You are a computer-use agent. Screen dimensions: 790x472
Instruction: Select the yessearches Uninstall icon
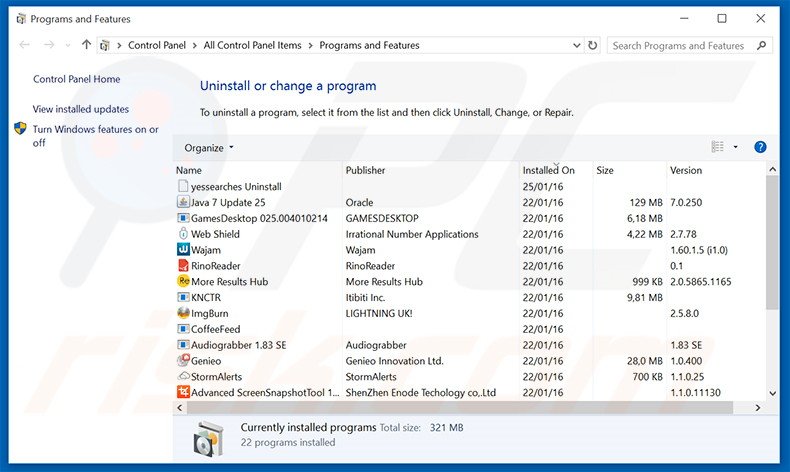point(183,186)
